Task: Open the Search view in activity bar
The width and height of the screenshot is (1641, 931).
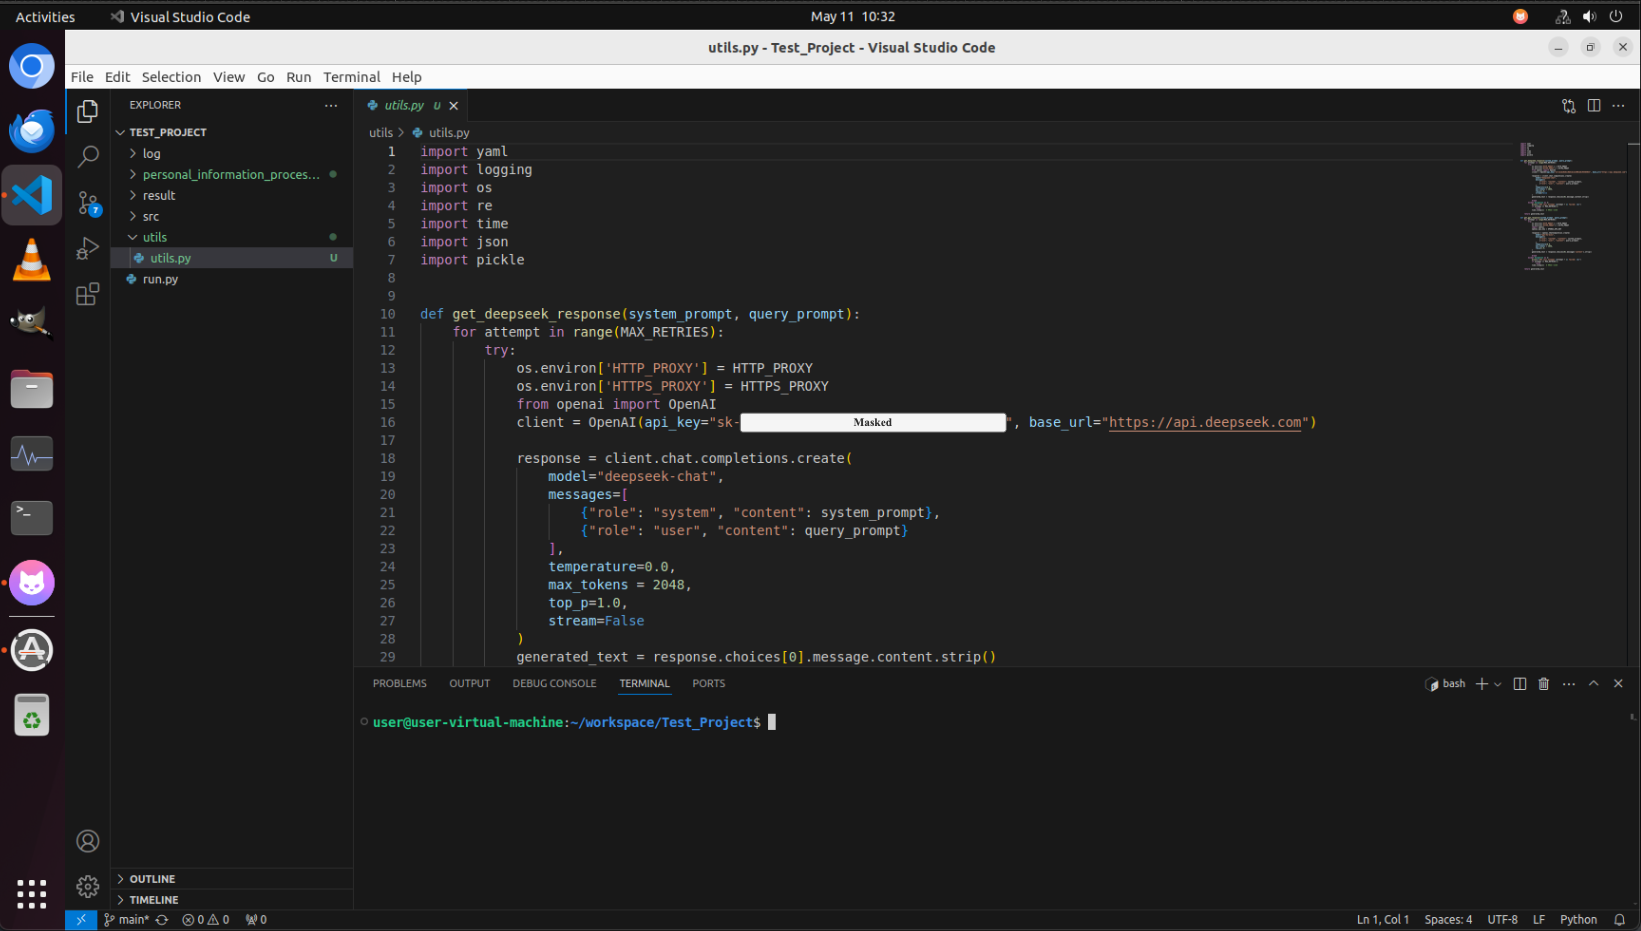Action: coord(88,156)
